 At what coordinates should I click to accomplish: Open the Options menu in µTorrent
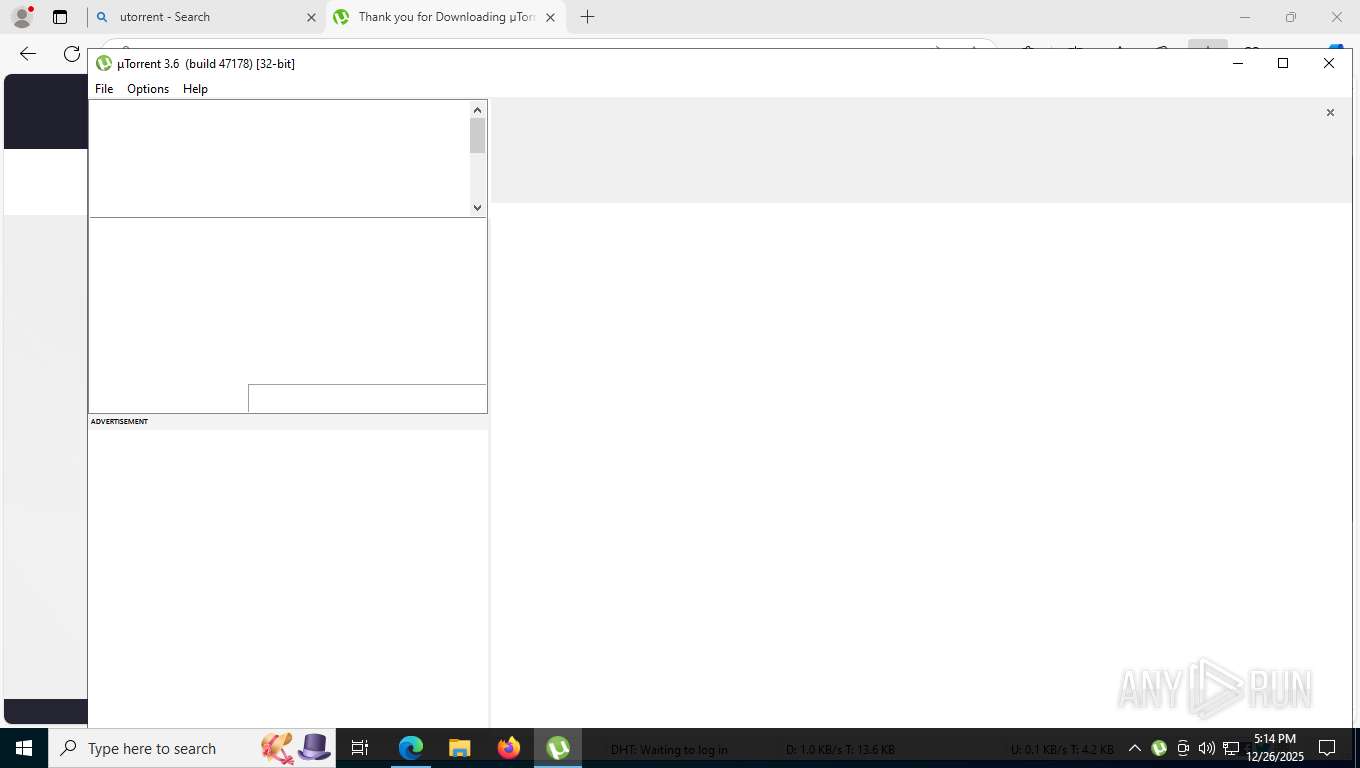tap(148, 89)
